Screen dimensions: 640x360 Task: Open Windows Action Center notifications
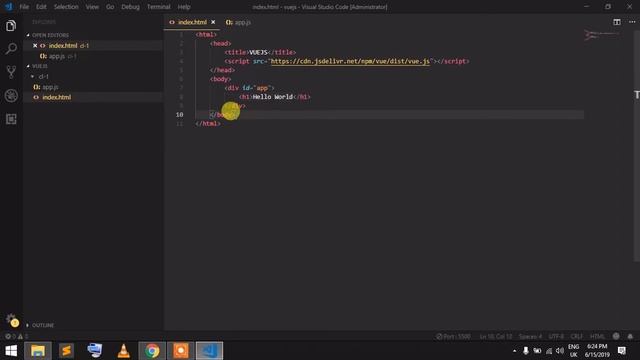coord(622,351)
